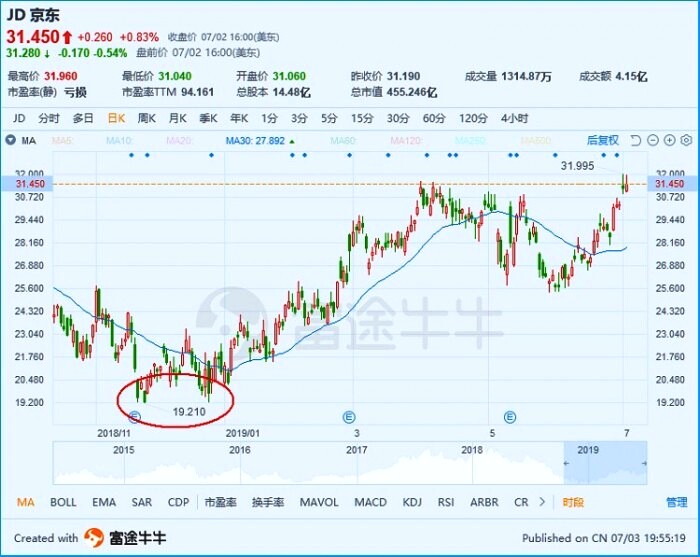The image size is (700, 557).
Task: Select the CR indicator
Action: [521, 502]
